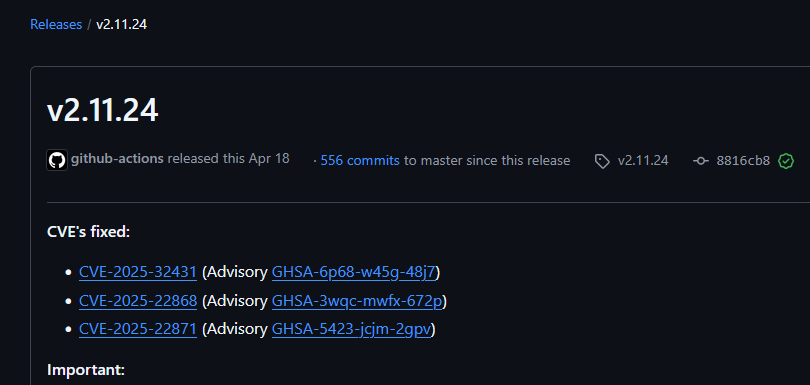Open the CVE-2025-22868 link
Viewport: 810px width, 385px height.
coord(138,301)
